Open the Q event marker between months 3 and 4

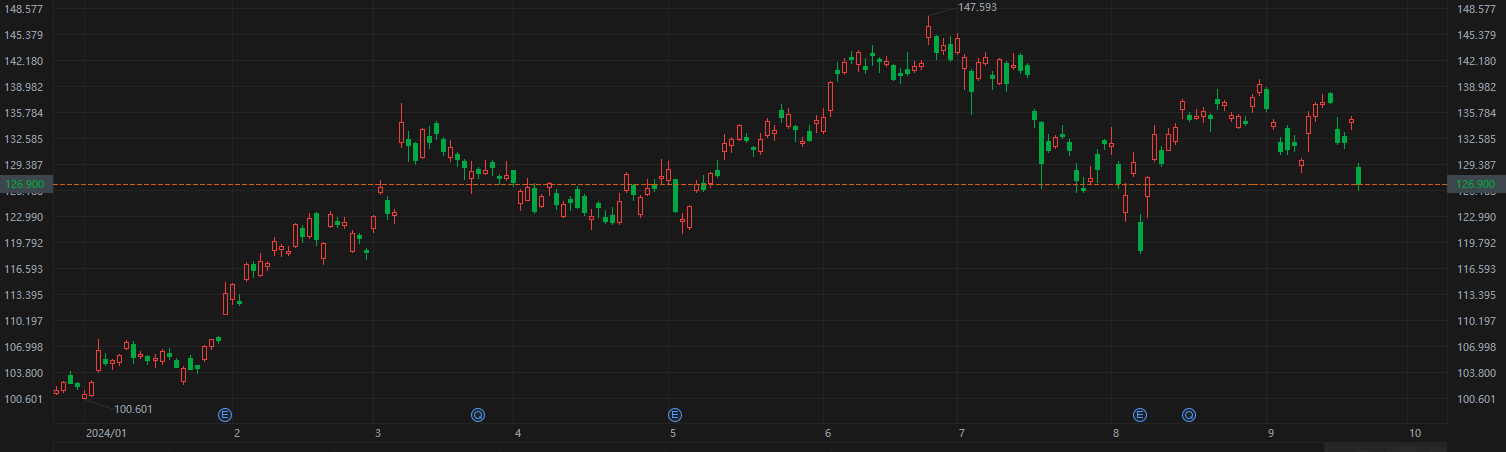point(479,414)
